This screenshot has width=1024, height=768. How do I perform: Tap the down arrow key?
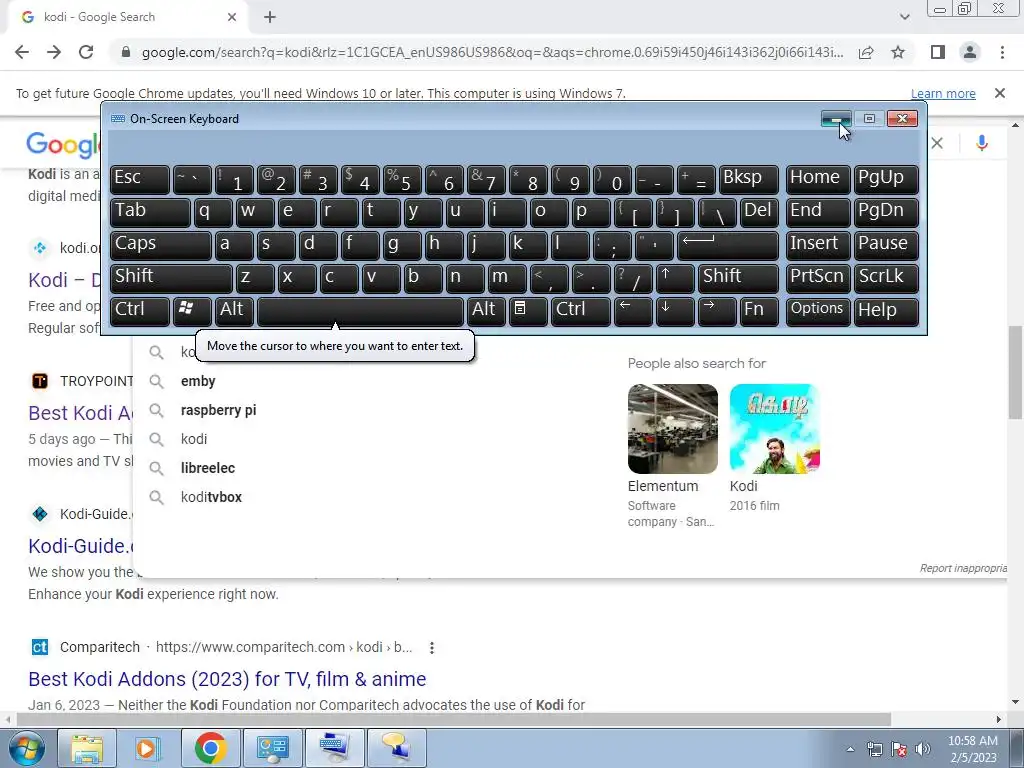[x=674, y=310]
